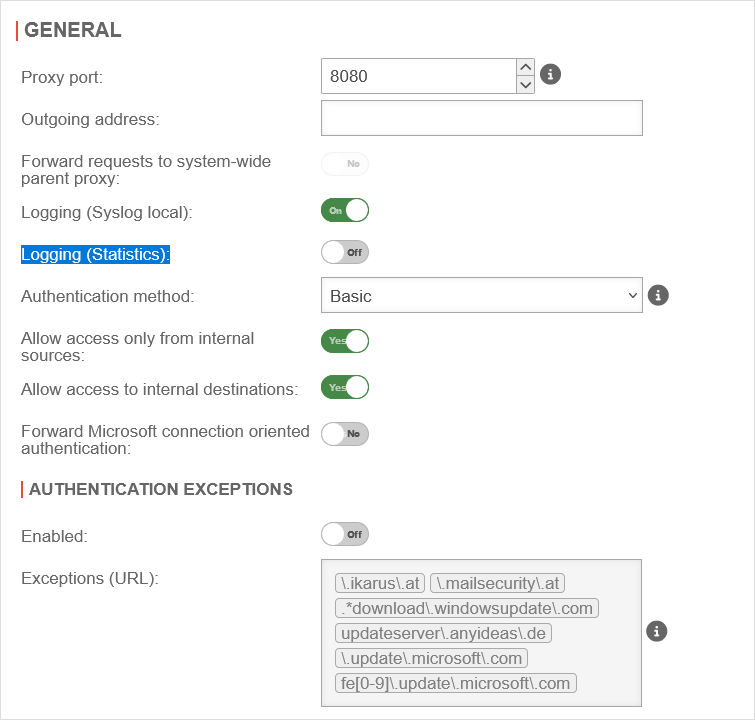
Task: Click info icon next to Proxy port
Action: coord(550,75)
